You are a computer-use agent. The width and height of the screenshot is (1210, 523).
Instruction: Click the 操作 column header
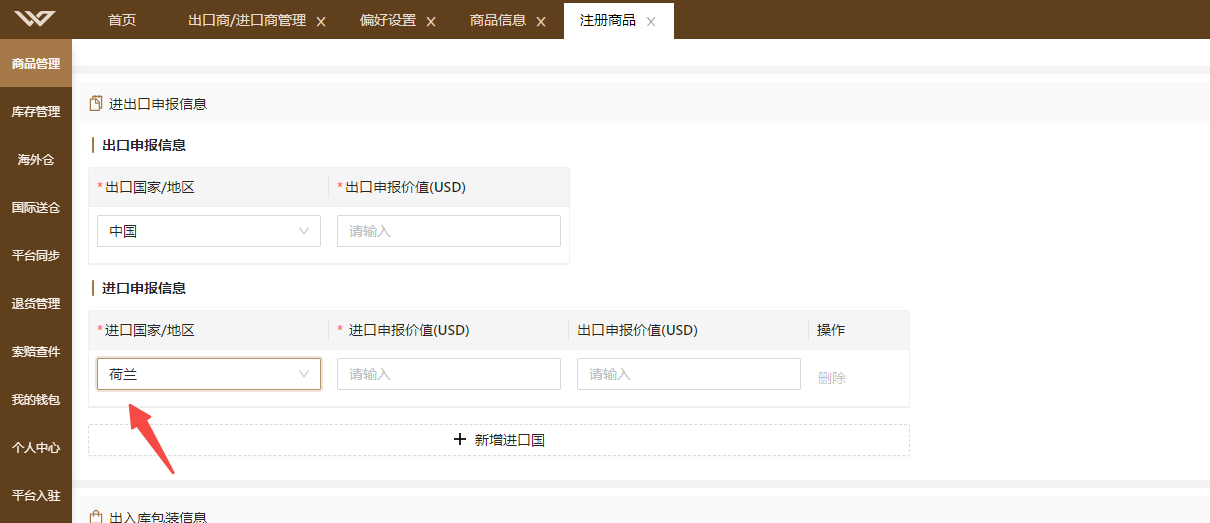(x=831, y=330)
